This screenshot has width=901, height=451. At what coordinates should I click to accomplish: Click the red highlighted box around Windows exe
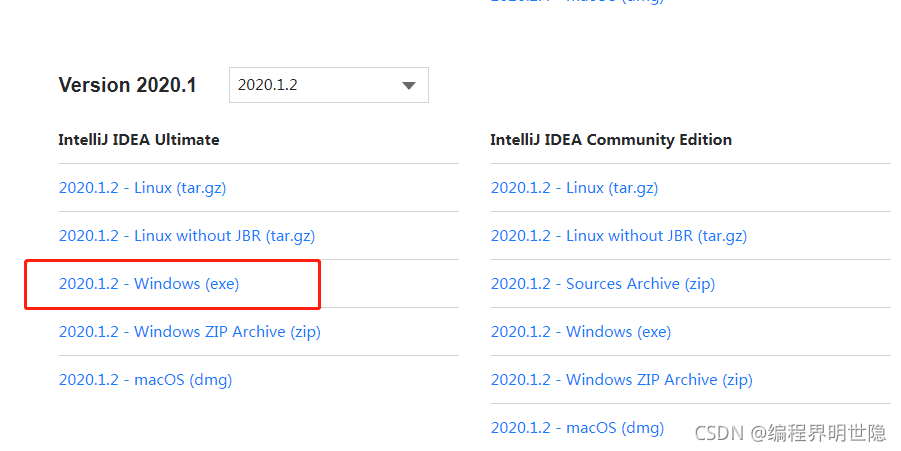pos(172,284)
